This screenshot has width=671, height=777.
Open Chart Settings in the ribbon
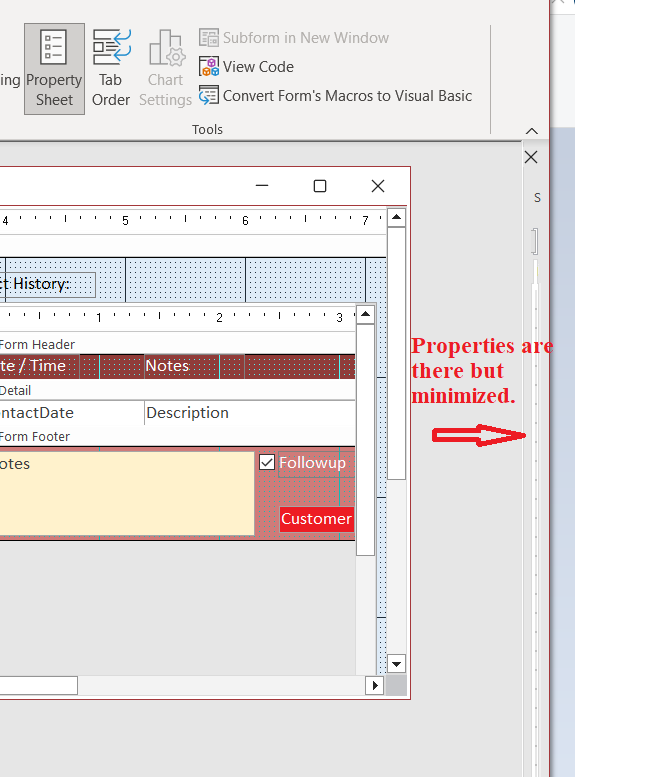(165, 68)
